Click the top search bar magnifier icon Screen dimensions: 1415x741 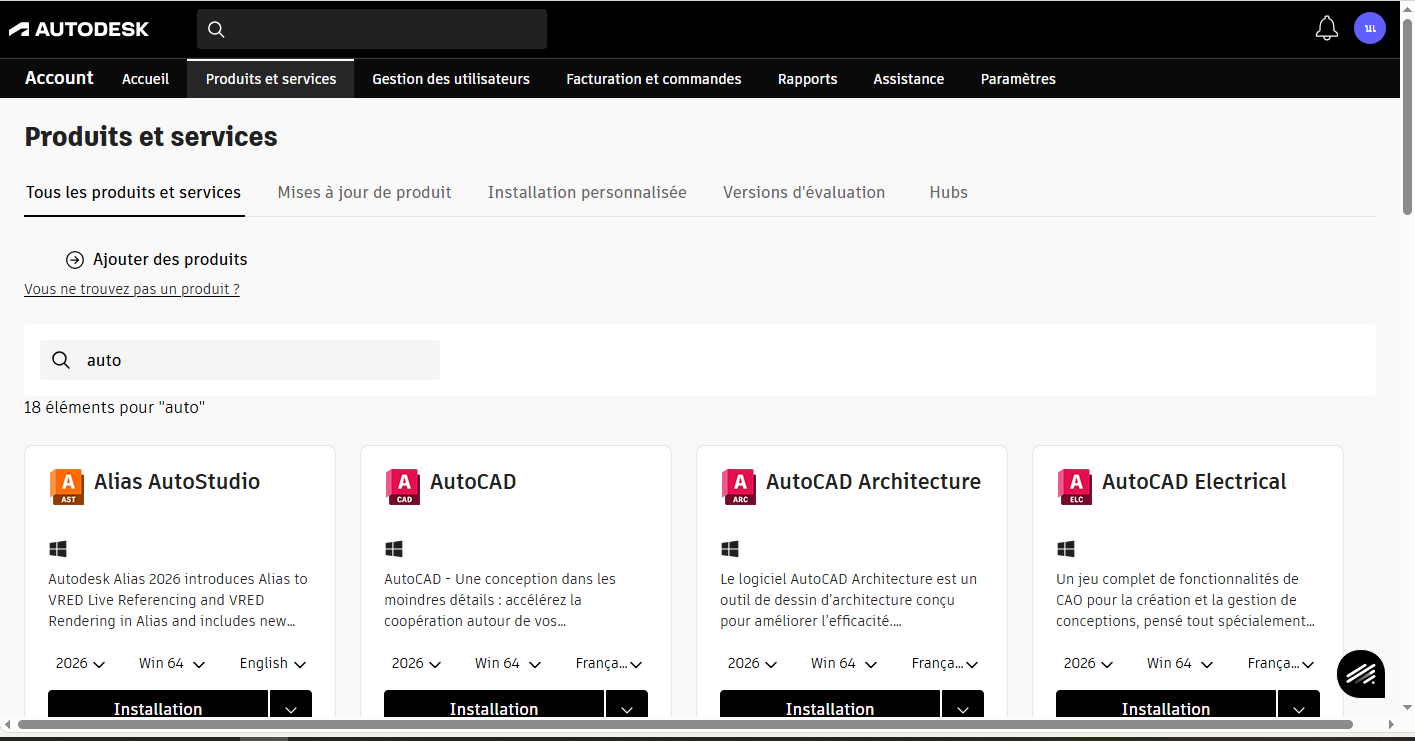(216, 29)
